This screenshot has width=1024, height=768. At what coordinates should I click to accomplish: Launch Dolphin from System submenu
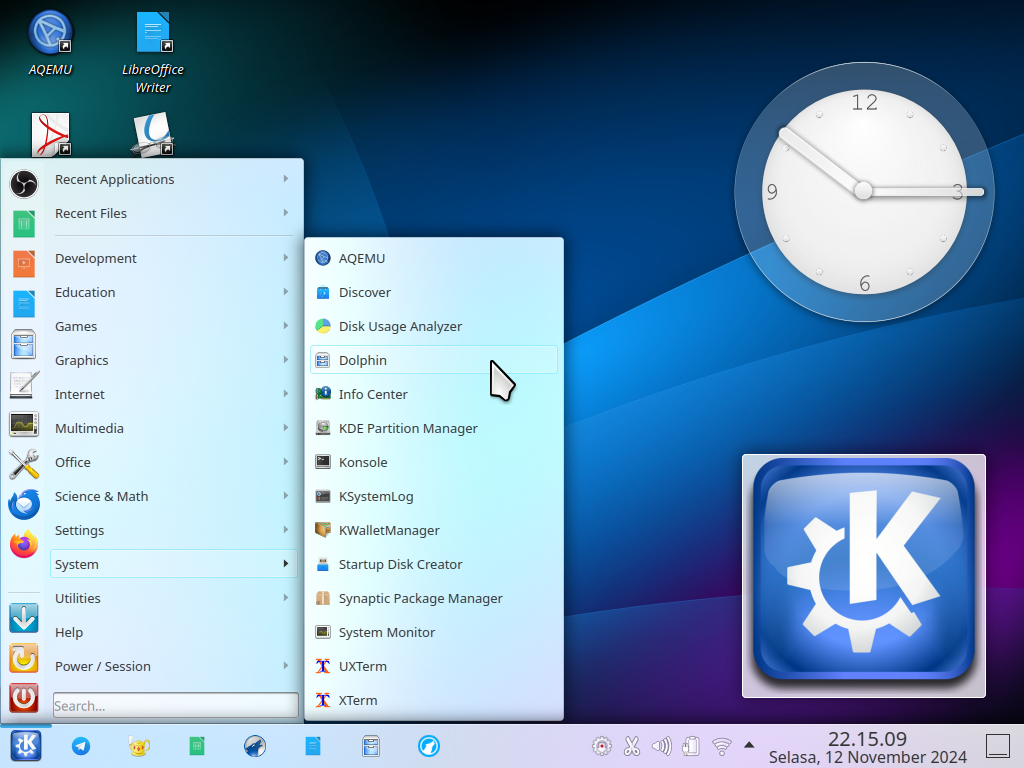point(434,360)
